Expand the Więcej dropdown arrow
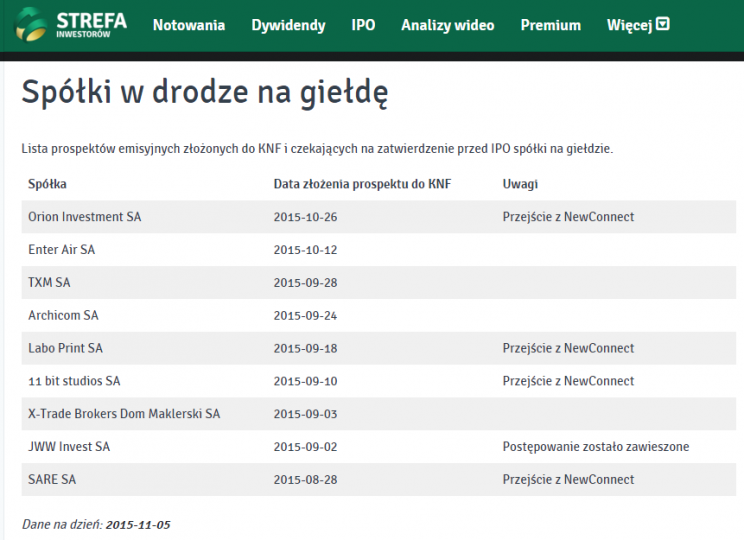 662,24
